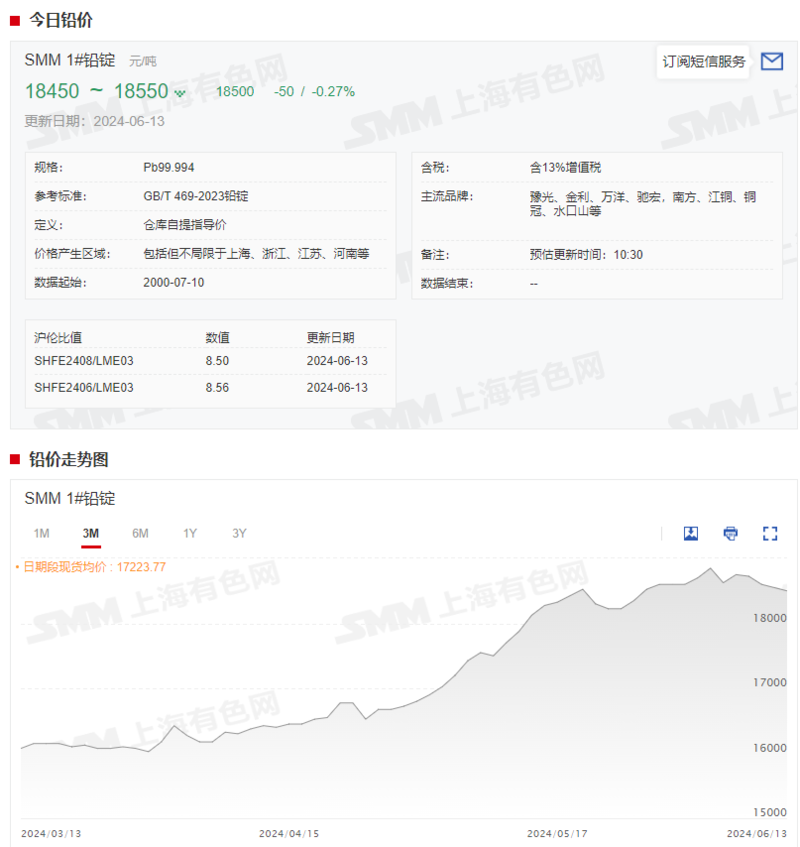
Task: Click the price range 18450 ~ 18550
Action: point(97,91)
